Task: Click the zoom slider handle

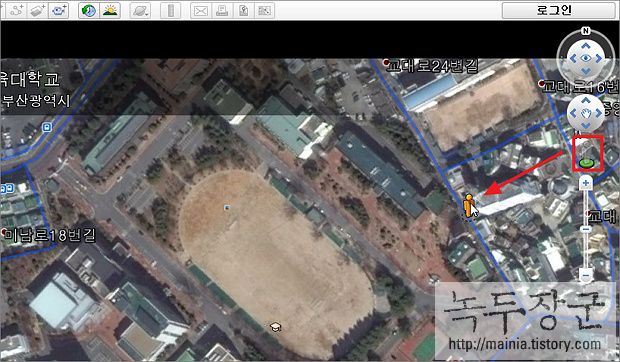Action: 586,229
